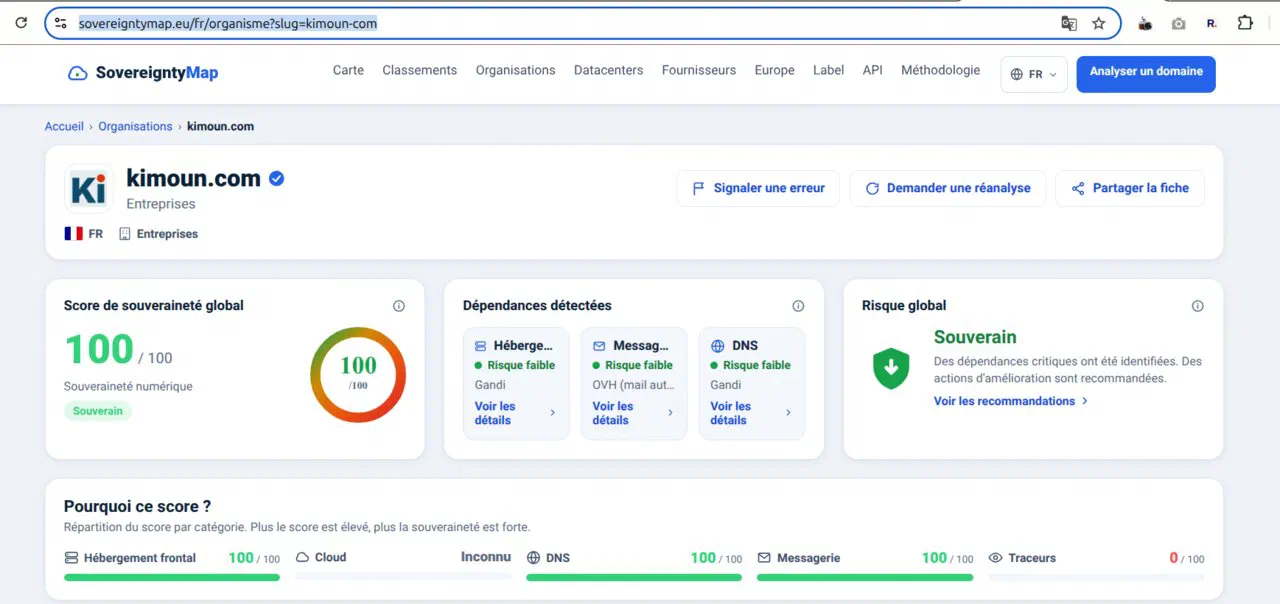The height and width of the screenshot is (604, 1280).
Task: Click the Hébergement frontal green progress bar
Action: (172, 577)
